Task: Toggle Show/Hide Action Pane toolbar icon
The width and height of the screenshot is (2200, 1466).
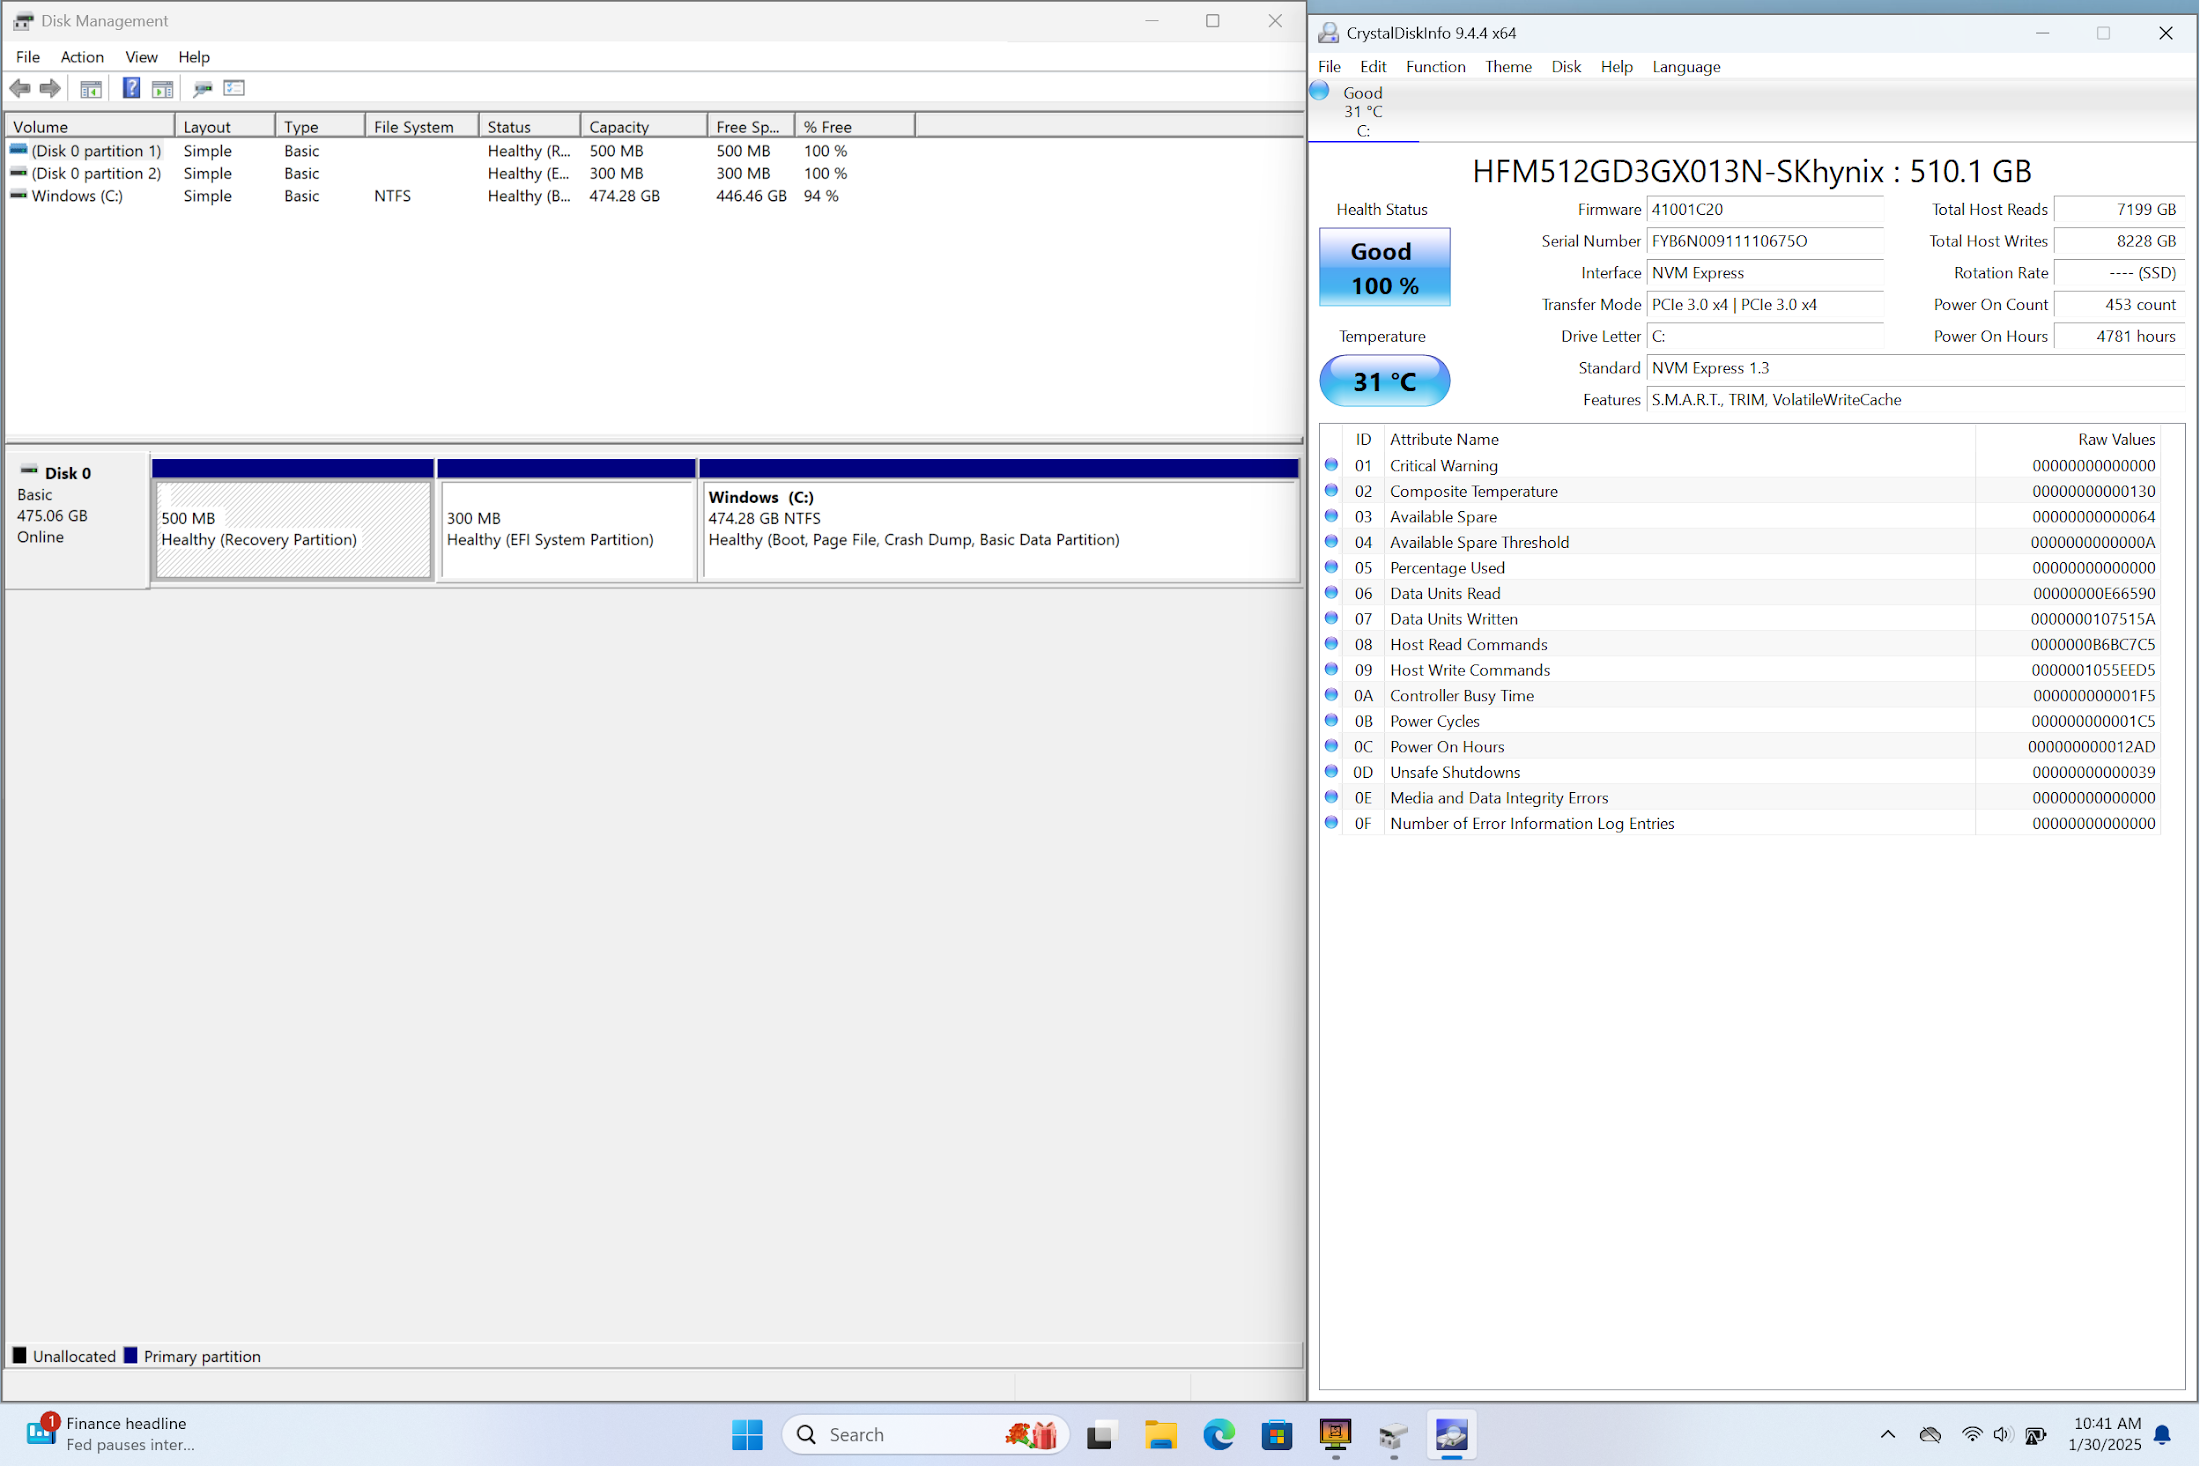Action: coord(162,89)
